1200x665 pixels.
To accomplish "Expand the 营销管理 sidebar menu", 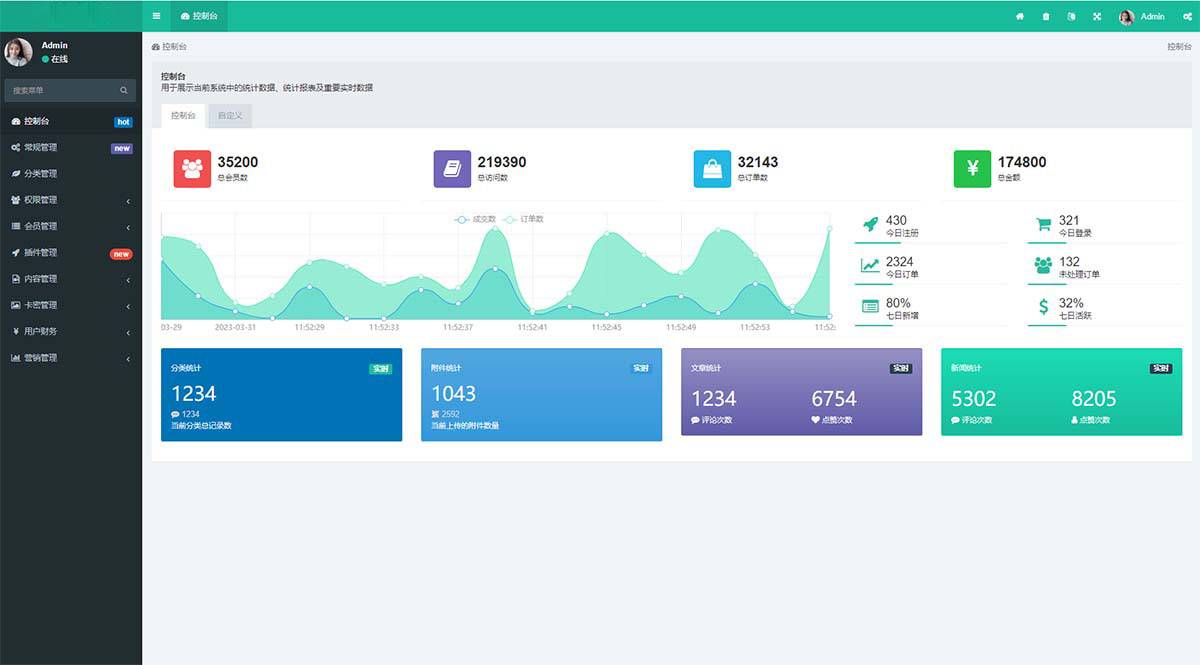I will (70, 358).
